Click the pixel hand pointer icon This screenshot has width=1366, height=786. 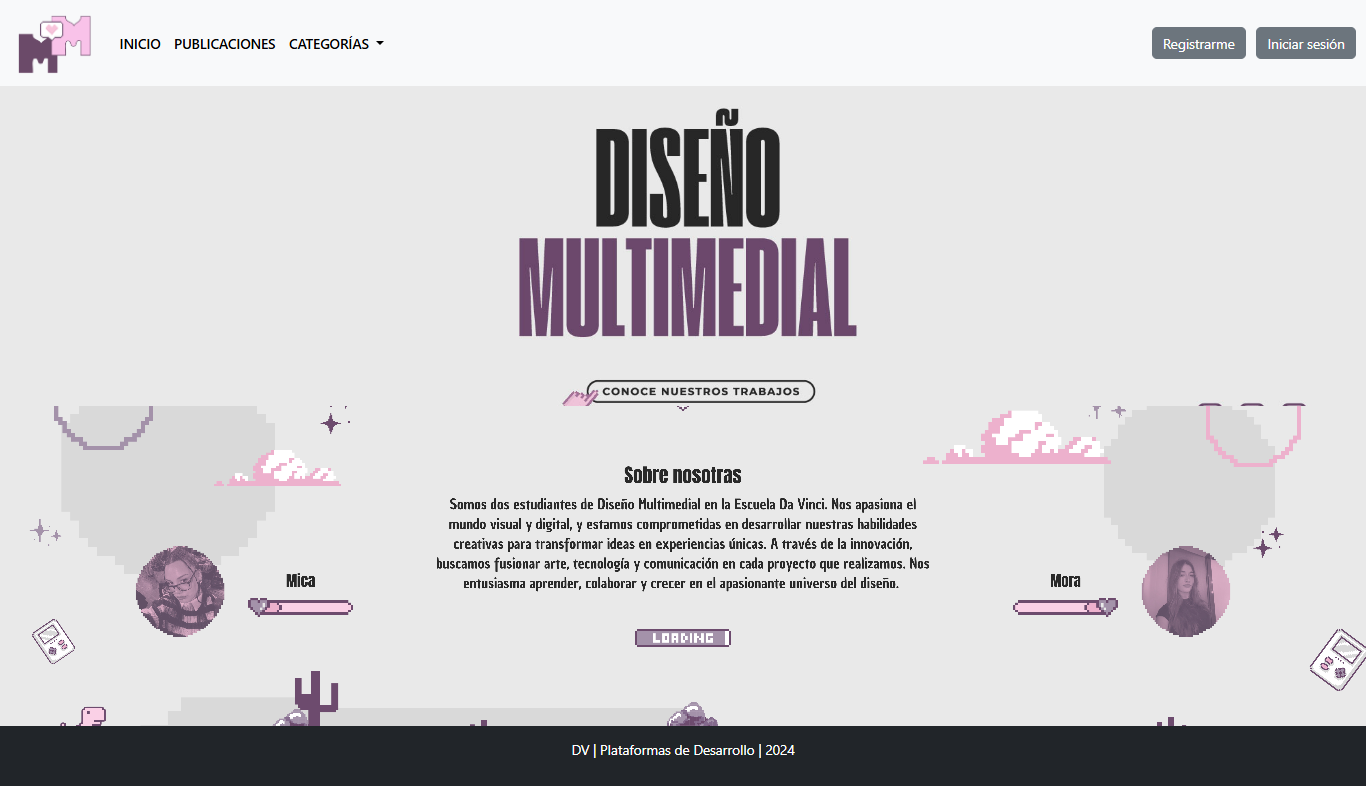[x=577, y=397]
